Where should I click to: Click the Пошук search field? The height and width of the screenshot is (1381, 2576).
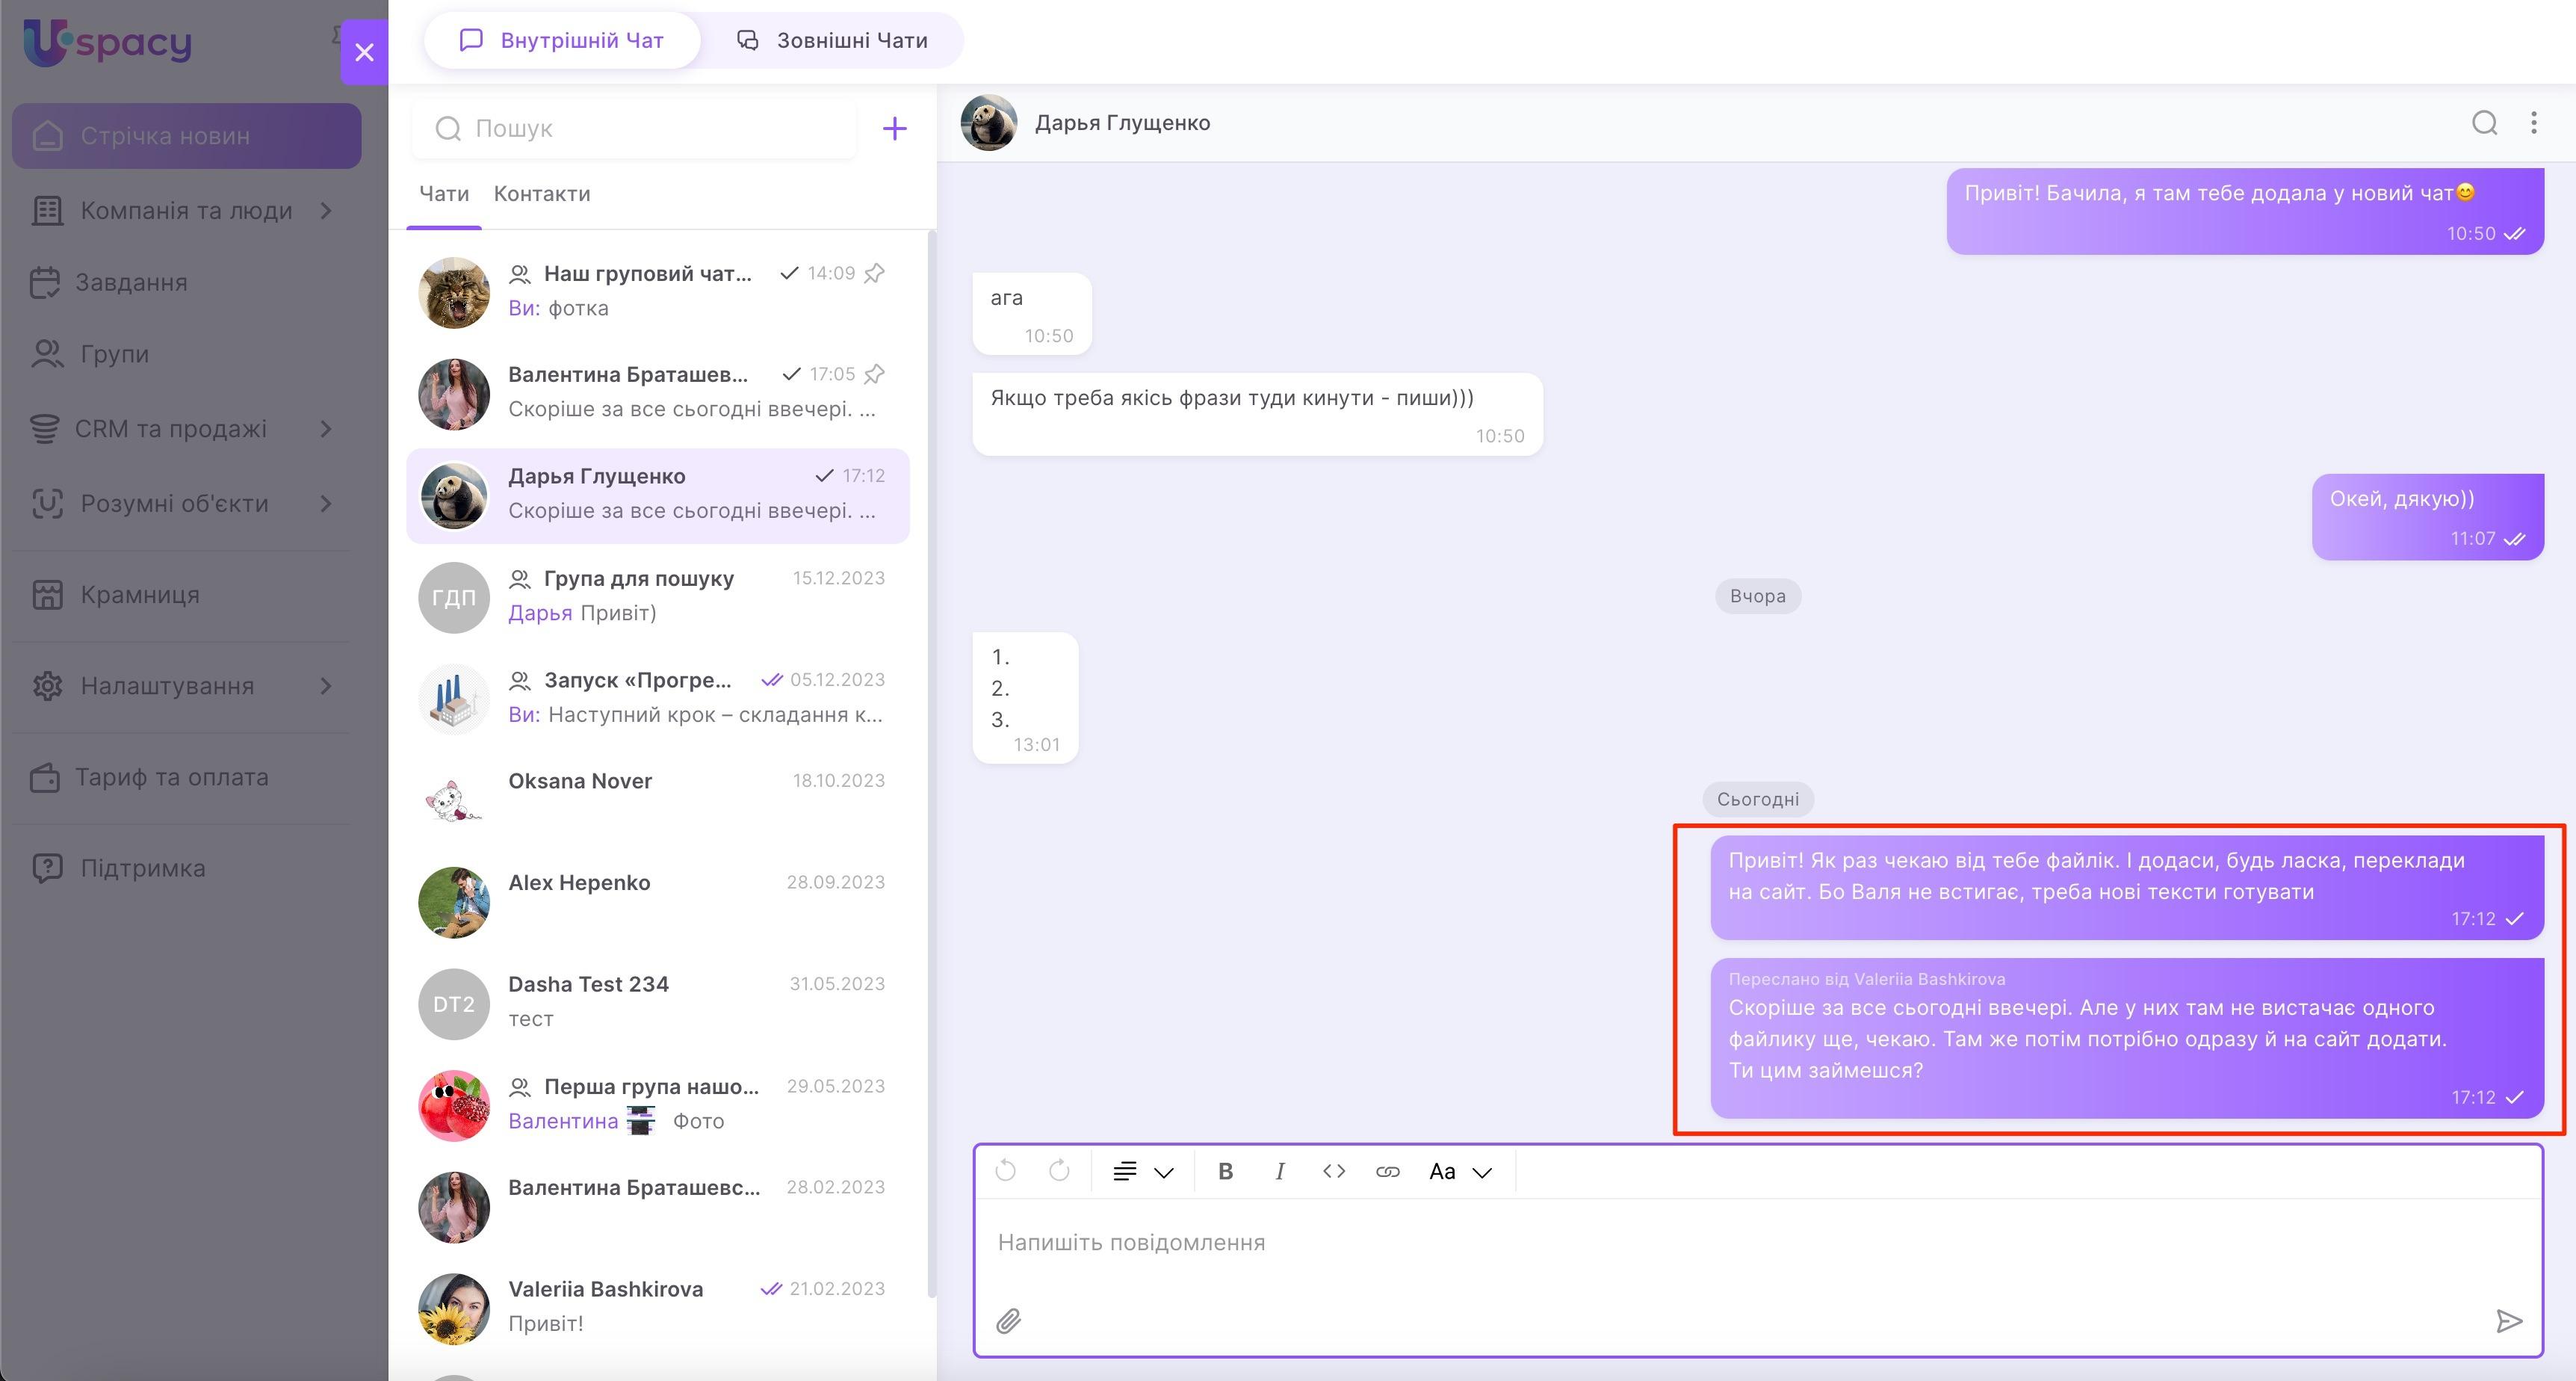[650, 128]
